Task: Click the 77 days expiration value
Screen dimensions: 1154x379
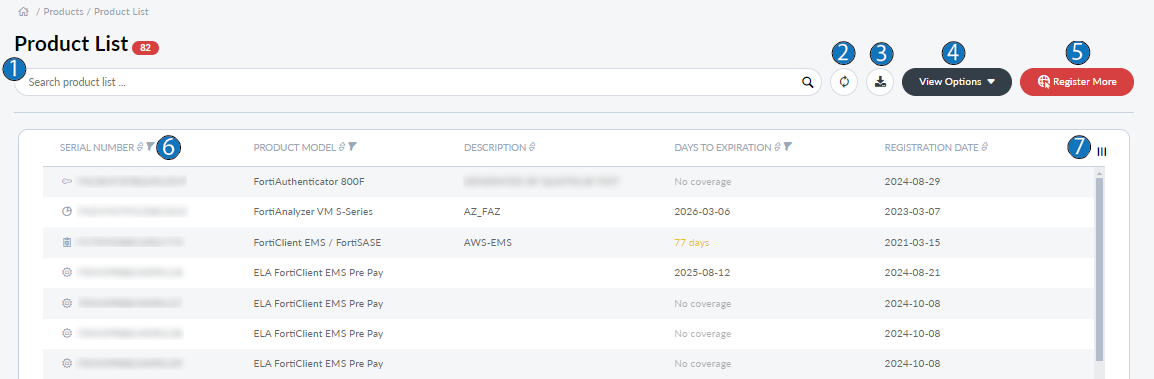Action: tap(692, 242)
